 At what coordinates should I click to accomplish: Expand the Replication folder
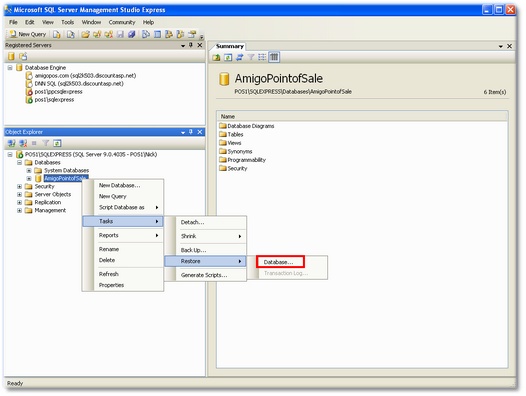(19, 202)
